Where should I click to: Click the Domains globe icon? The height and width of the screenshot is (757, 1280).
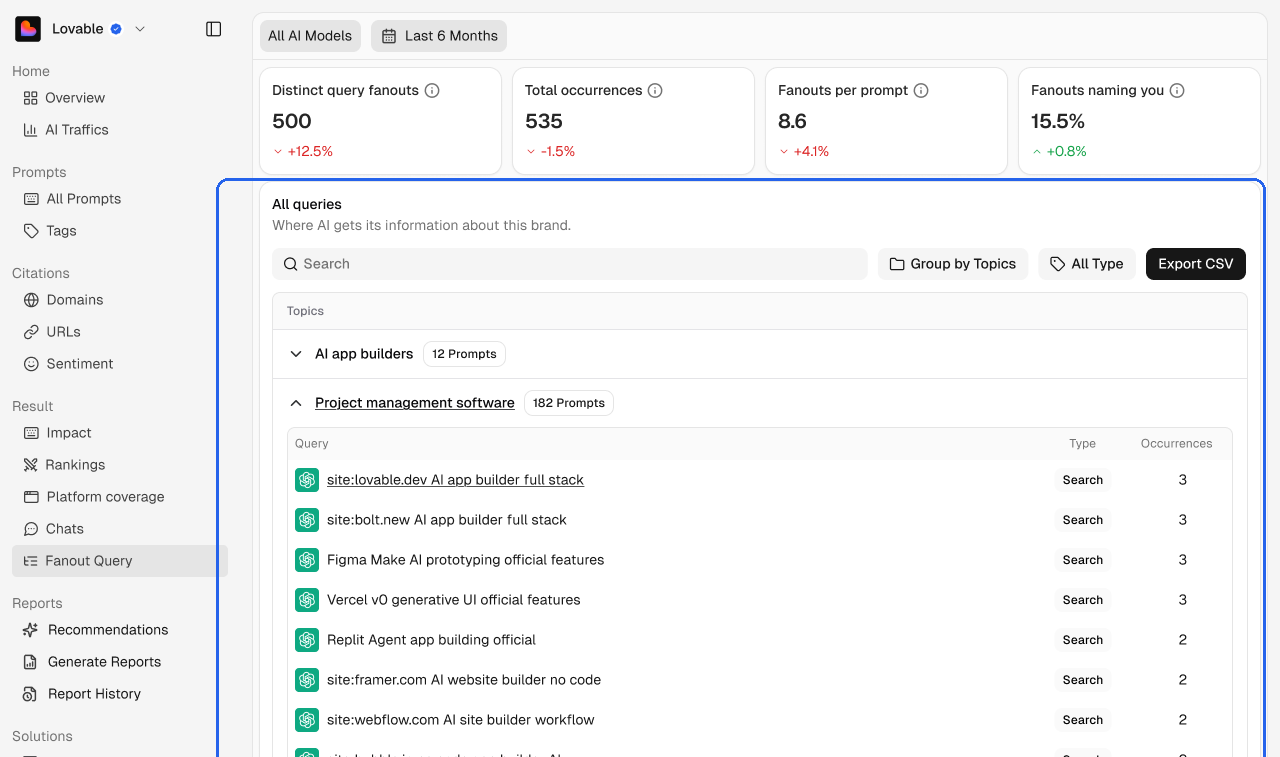(x=31, y=300)
